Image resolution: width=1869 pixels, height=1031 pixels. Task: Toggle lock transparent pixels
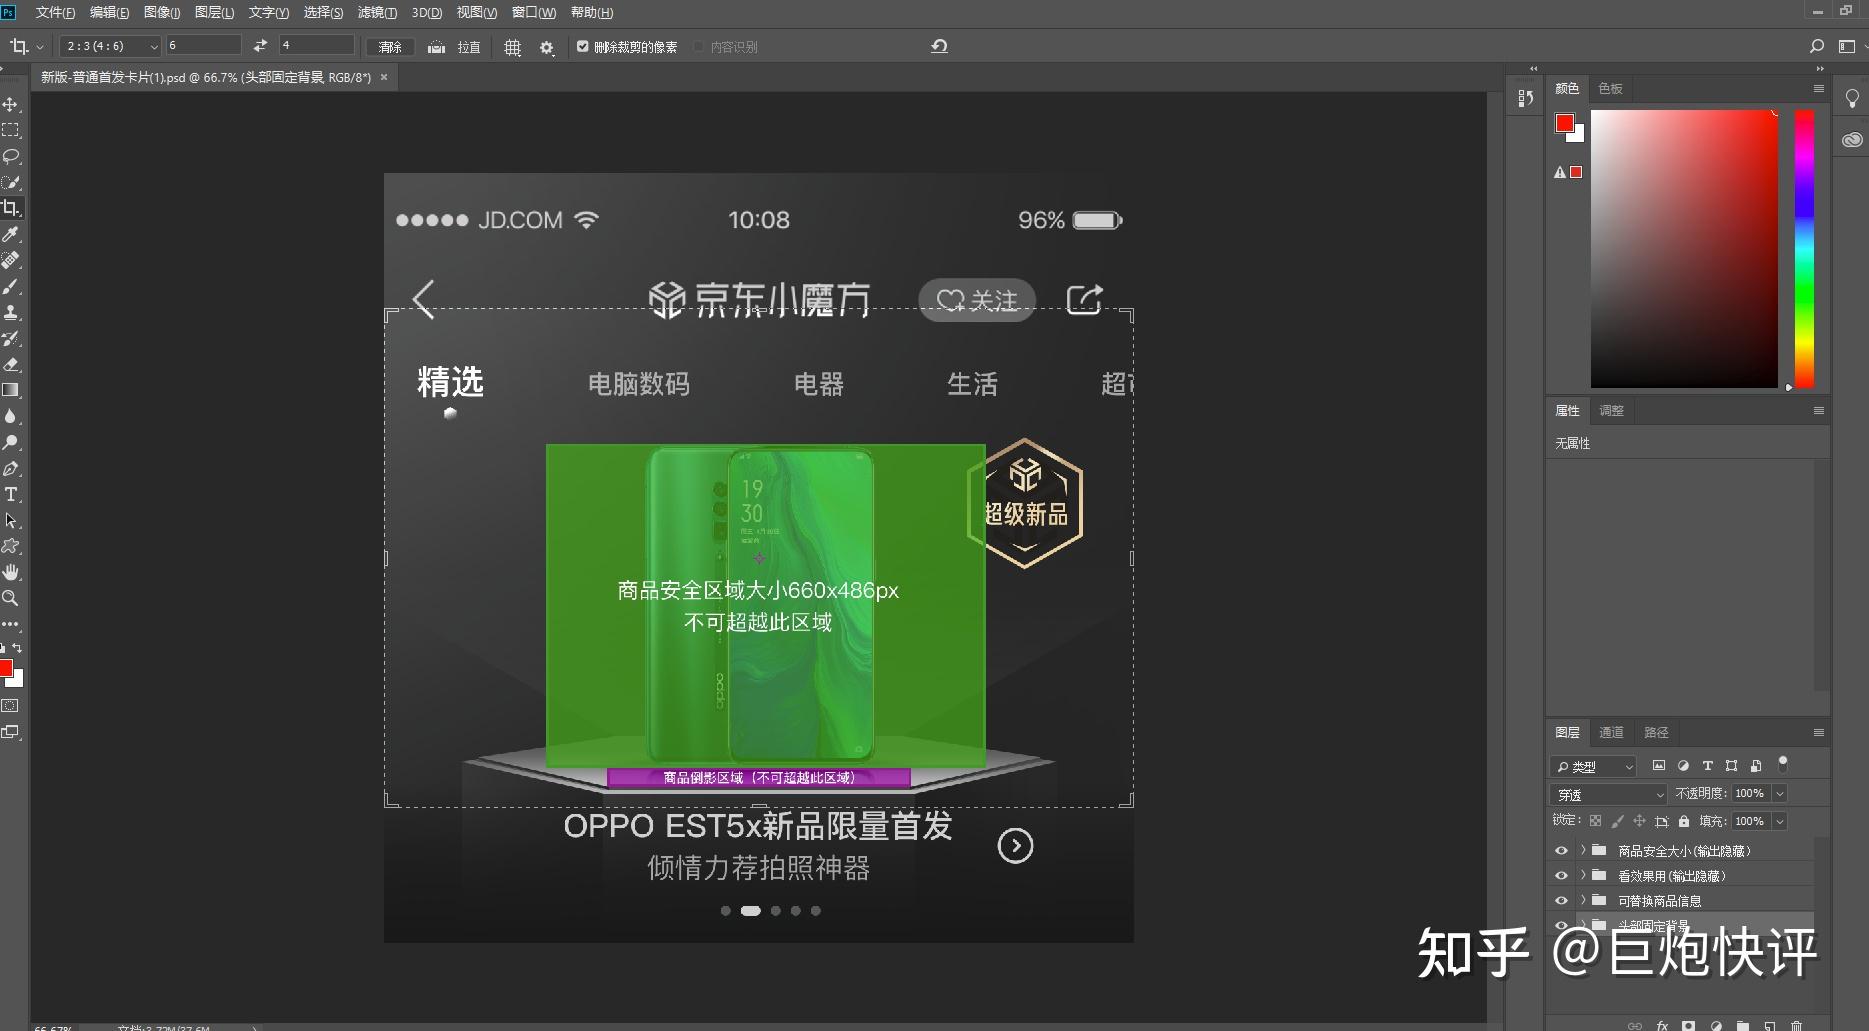1595,821
